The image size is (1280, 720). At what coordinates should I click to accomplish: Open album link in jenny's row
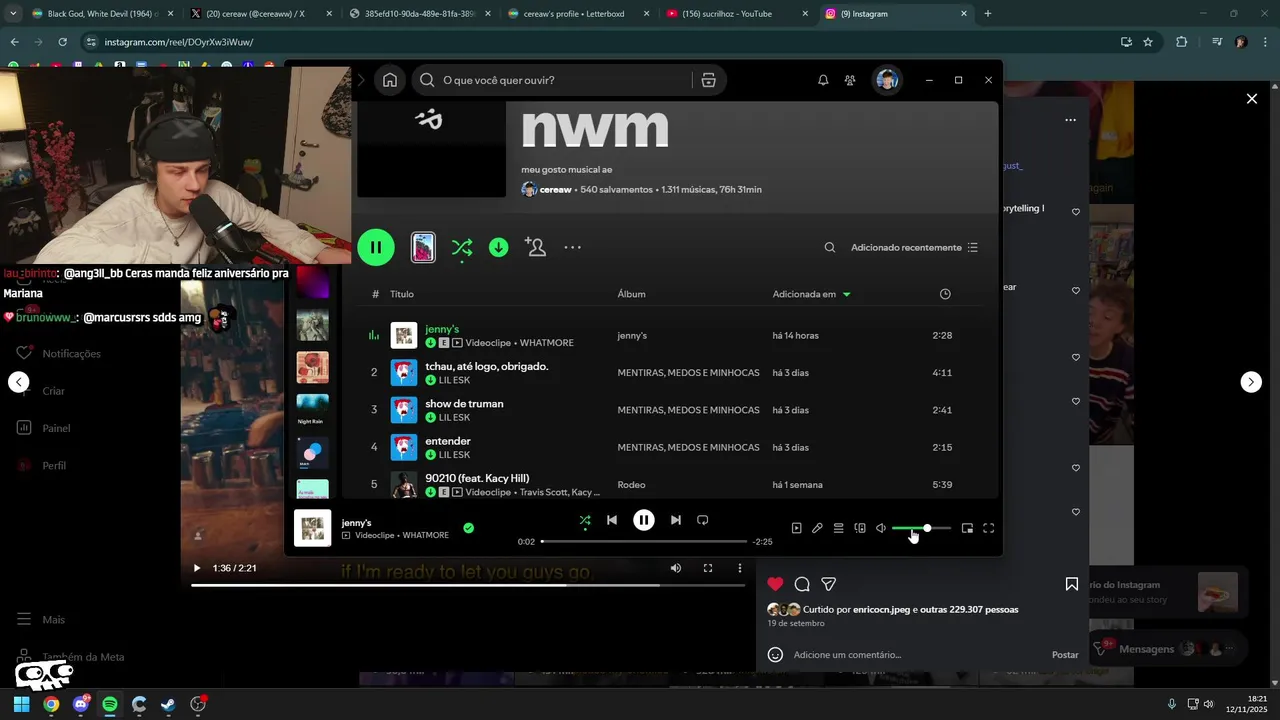pyautogui.click(x=632, y=336)
